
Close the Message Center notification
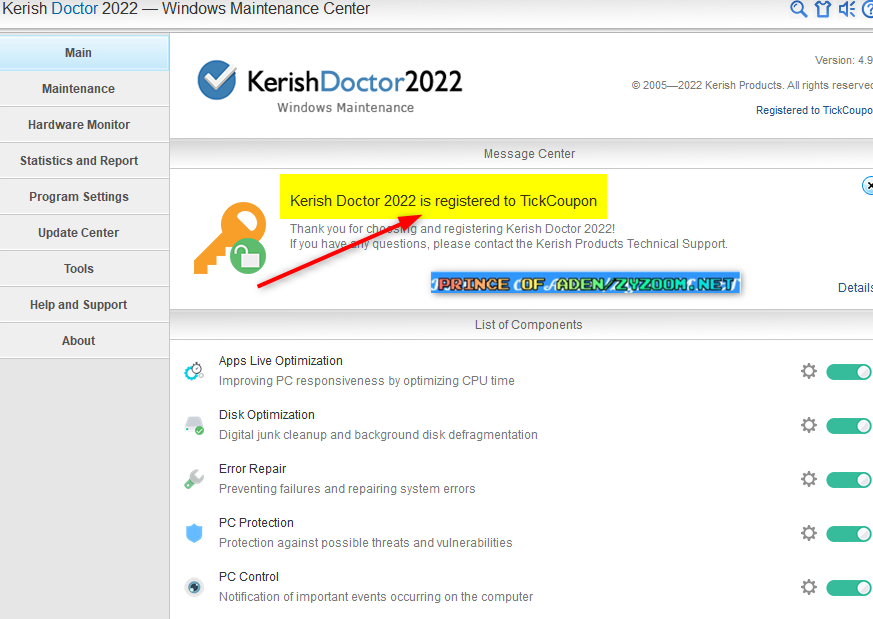point(867,185)
